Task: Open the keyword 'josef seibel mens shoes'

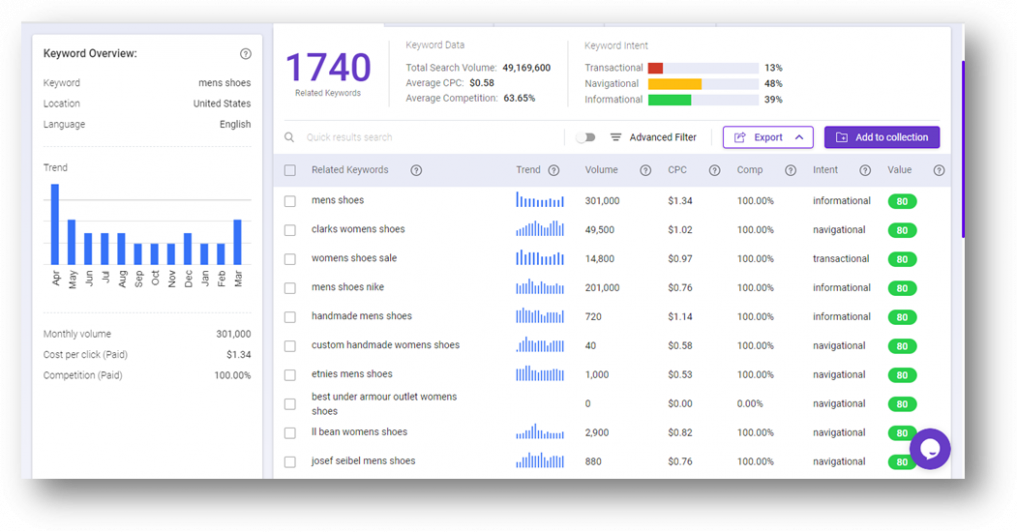Action: pyautogui.click(x=363, y=461)
